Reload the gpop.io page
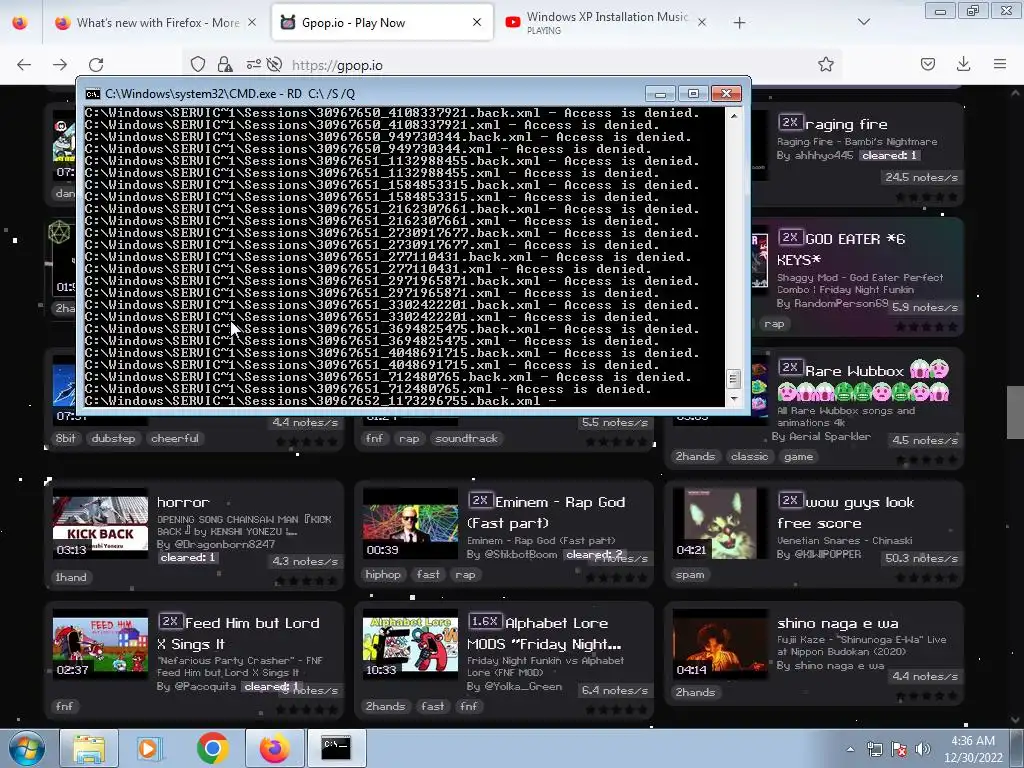Viewport: 1024px width, 768px height. point(96,65)
